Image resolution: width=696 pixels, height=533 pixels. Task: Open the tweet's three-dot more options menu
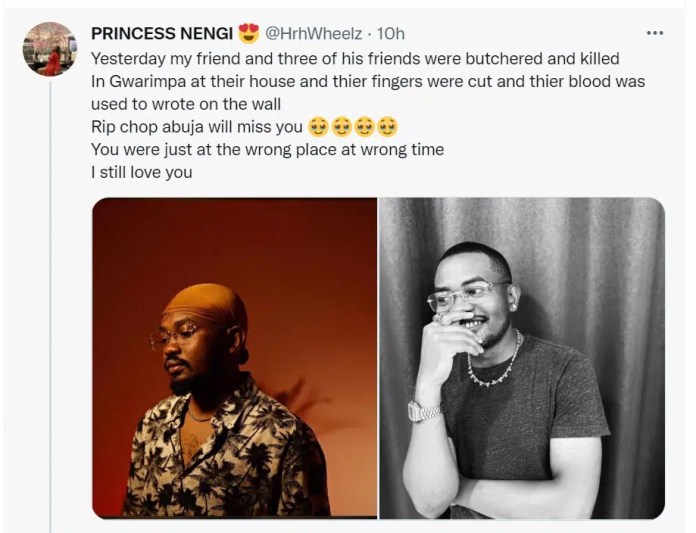(x=655, y=33)
